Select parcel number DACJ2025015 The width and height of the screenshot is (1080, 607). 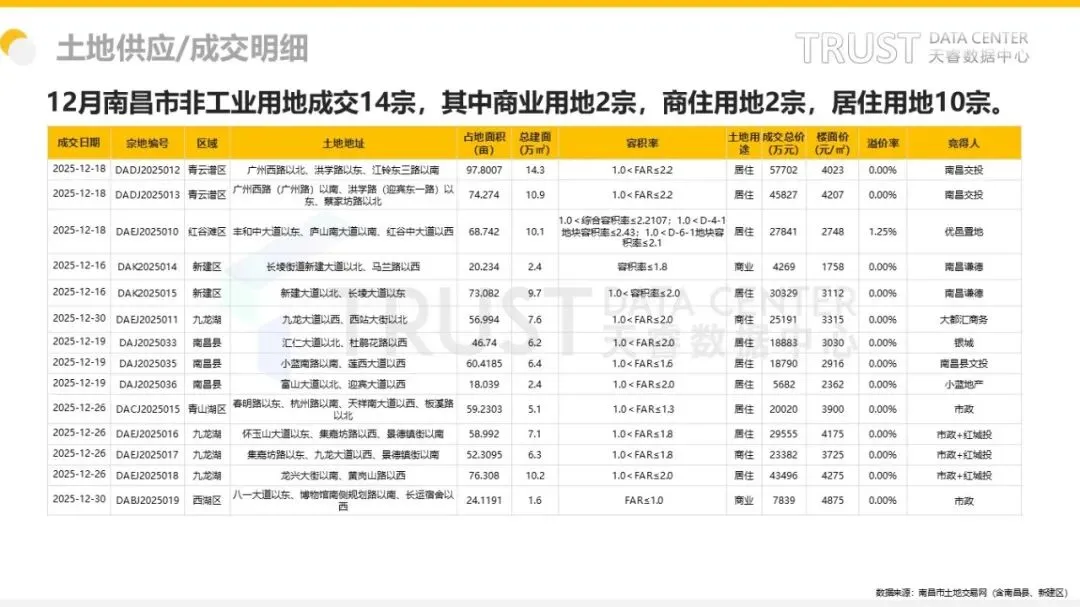tap(147, 409)
